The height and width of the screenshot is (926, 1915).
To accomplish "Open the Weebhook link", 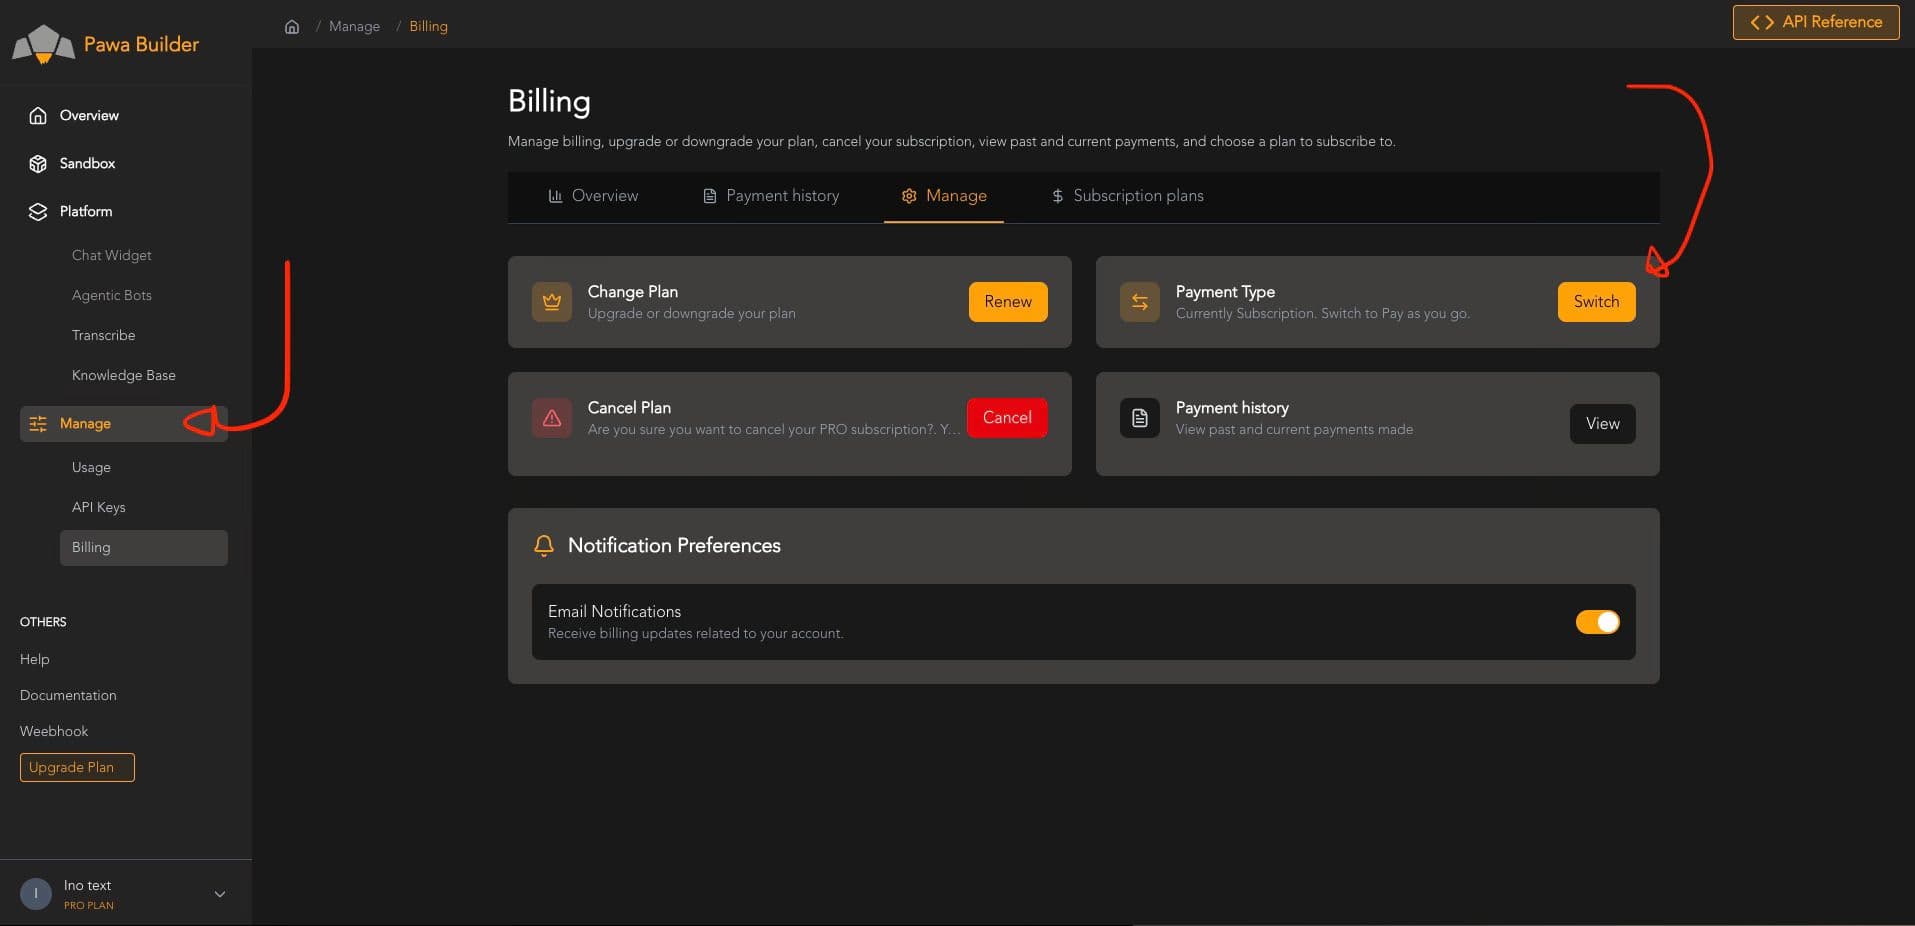I will [54, 731].
